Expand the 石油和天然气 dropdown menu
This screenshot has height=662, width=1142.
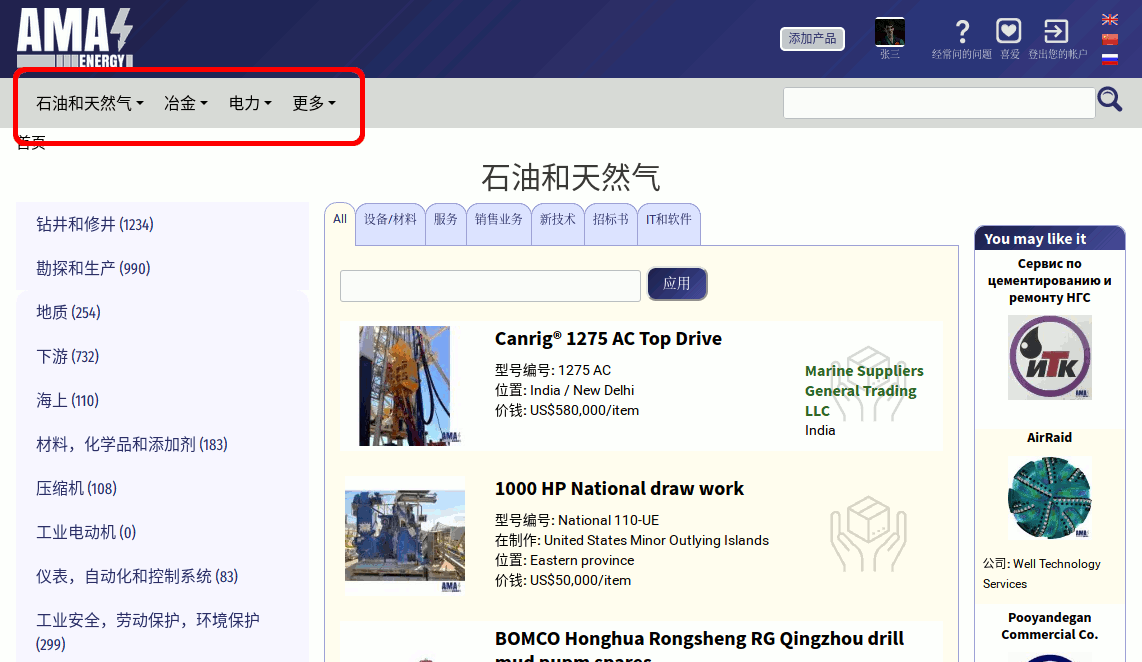pos(90,103)
